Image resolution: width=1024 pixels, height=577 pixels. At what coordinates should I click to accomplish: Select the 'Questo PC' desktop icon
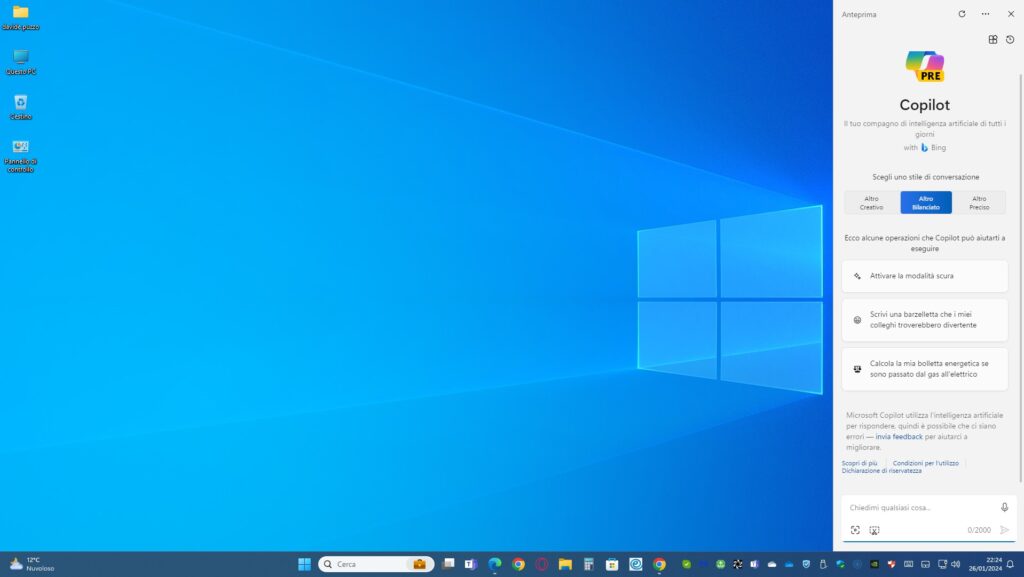coord(20,62)
